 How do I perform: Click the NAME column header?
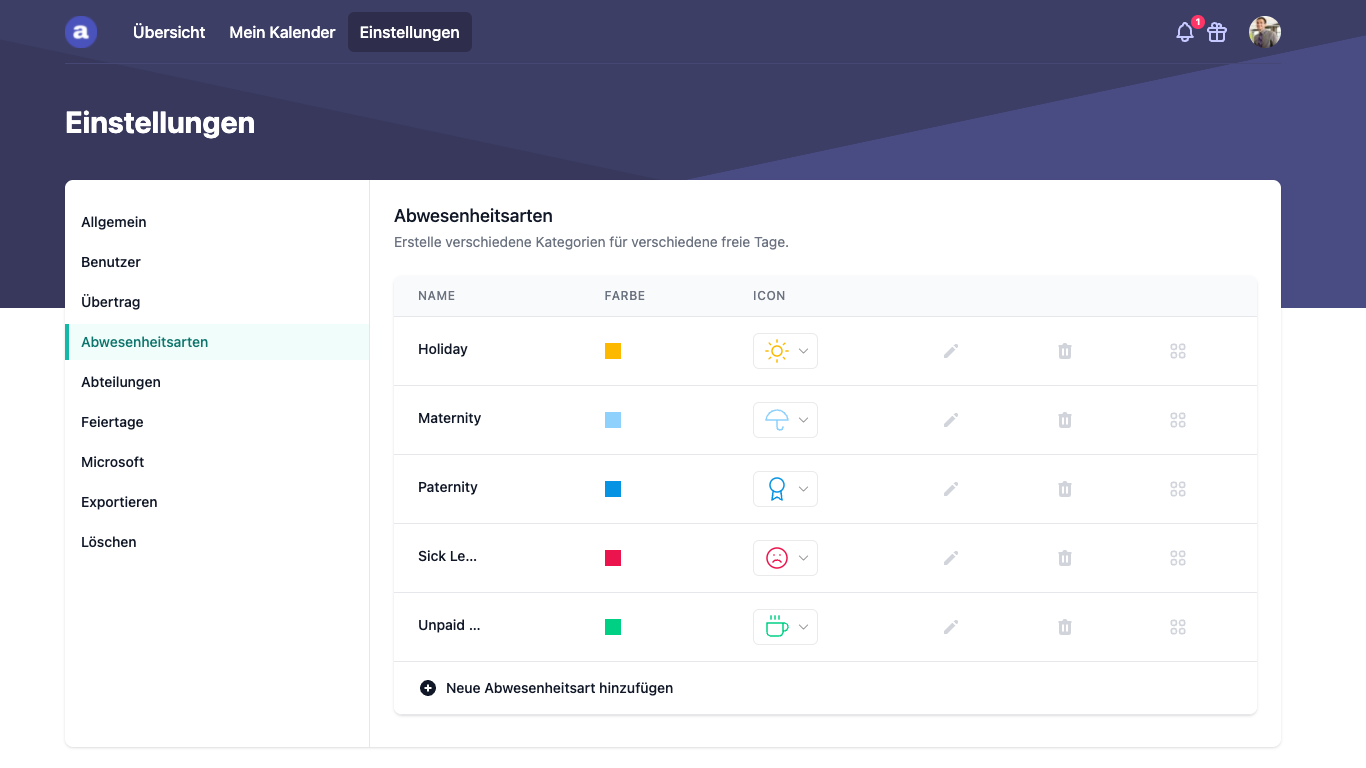(437, 296)
